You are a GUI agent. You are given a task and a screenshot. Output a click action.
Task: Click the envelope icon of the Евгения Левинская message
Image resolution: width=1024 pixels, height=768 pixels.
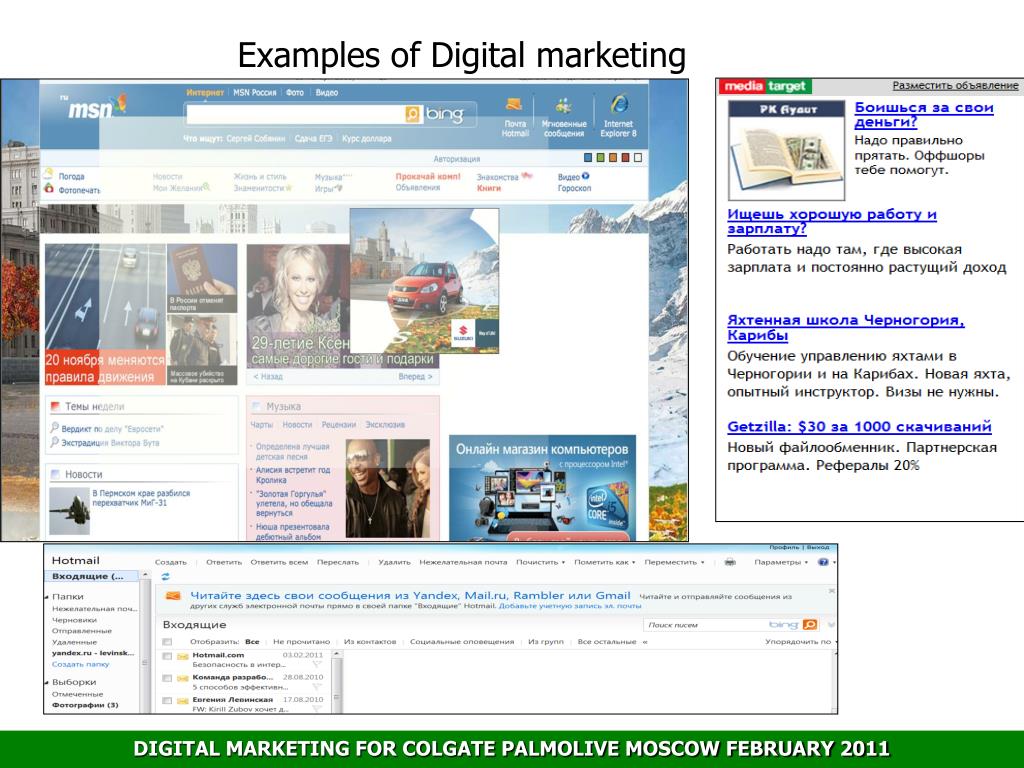click(182, 701)
